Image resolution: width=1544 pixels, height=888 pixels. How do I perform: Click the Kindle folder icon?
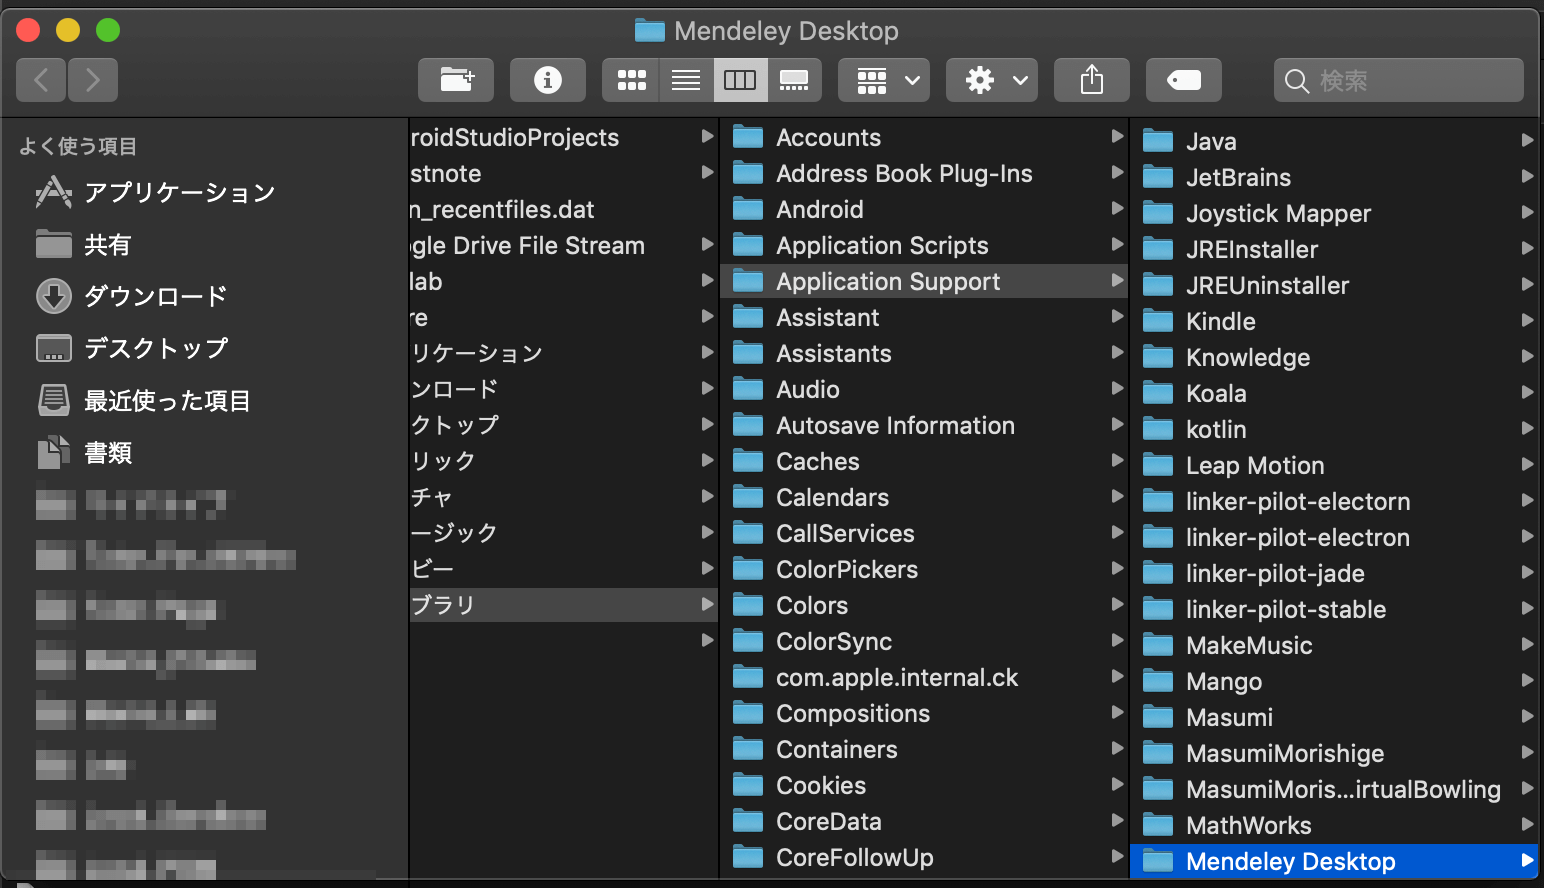tap(1158, 321)
